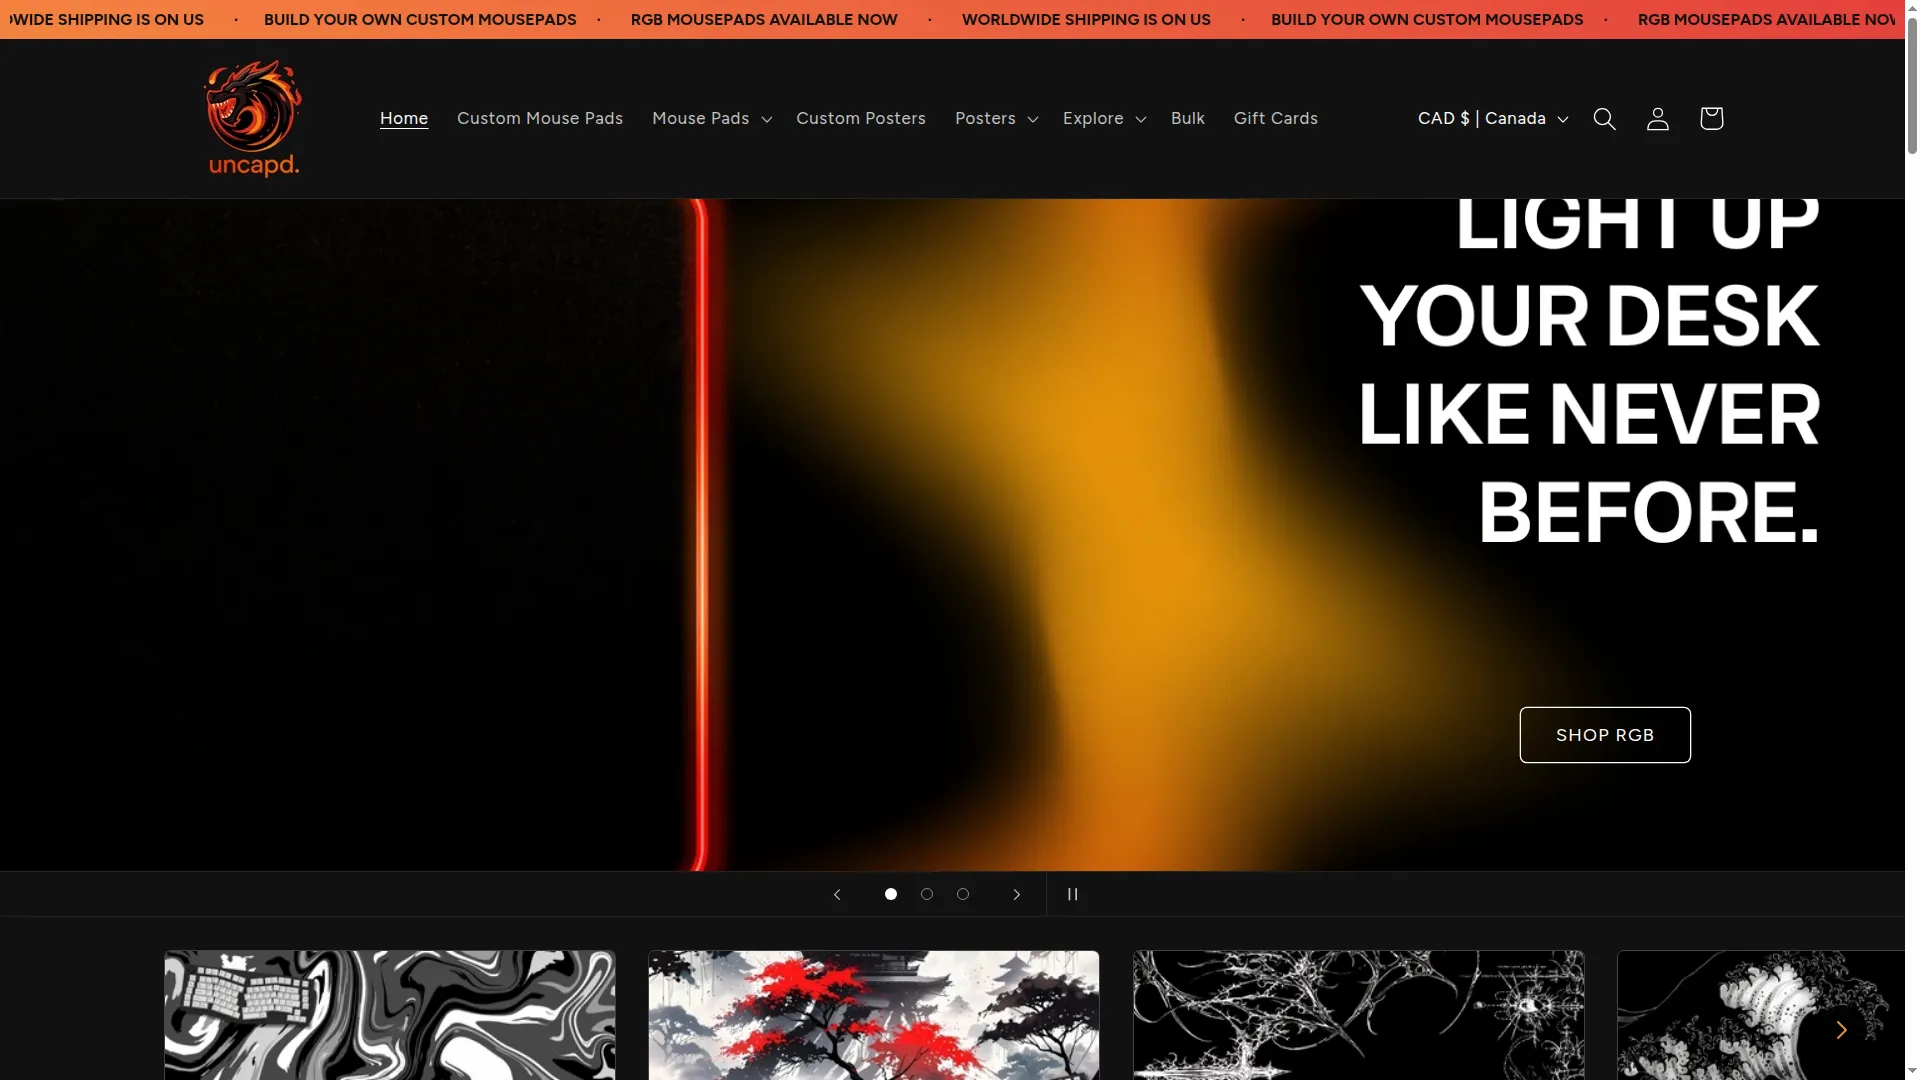Select the first slideshow dot
This screenshot has width=1920, height=1080.
click(891, 894)
